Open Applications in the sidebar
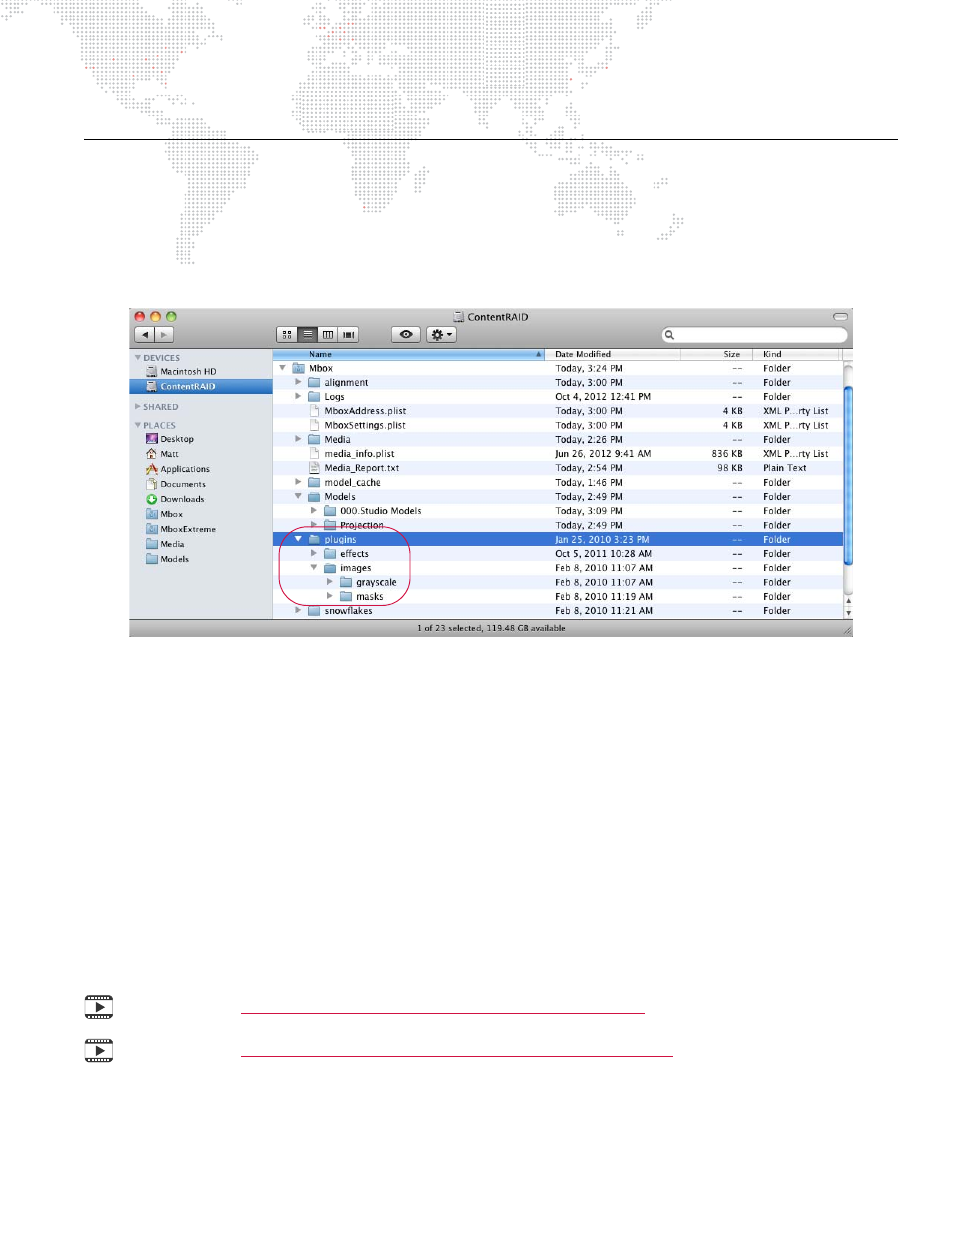This screenshot has height=1235, width=954. click(185, 469)
